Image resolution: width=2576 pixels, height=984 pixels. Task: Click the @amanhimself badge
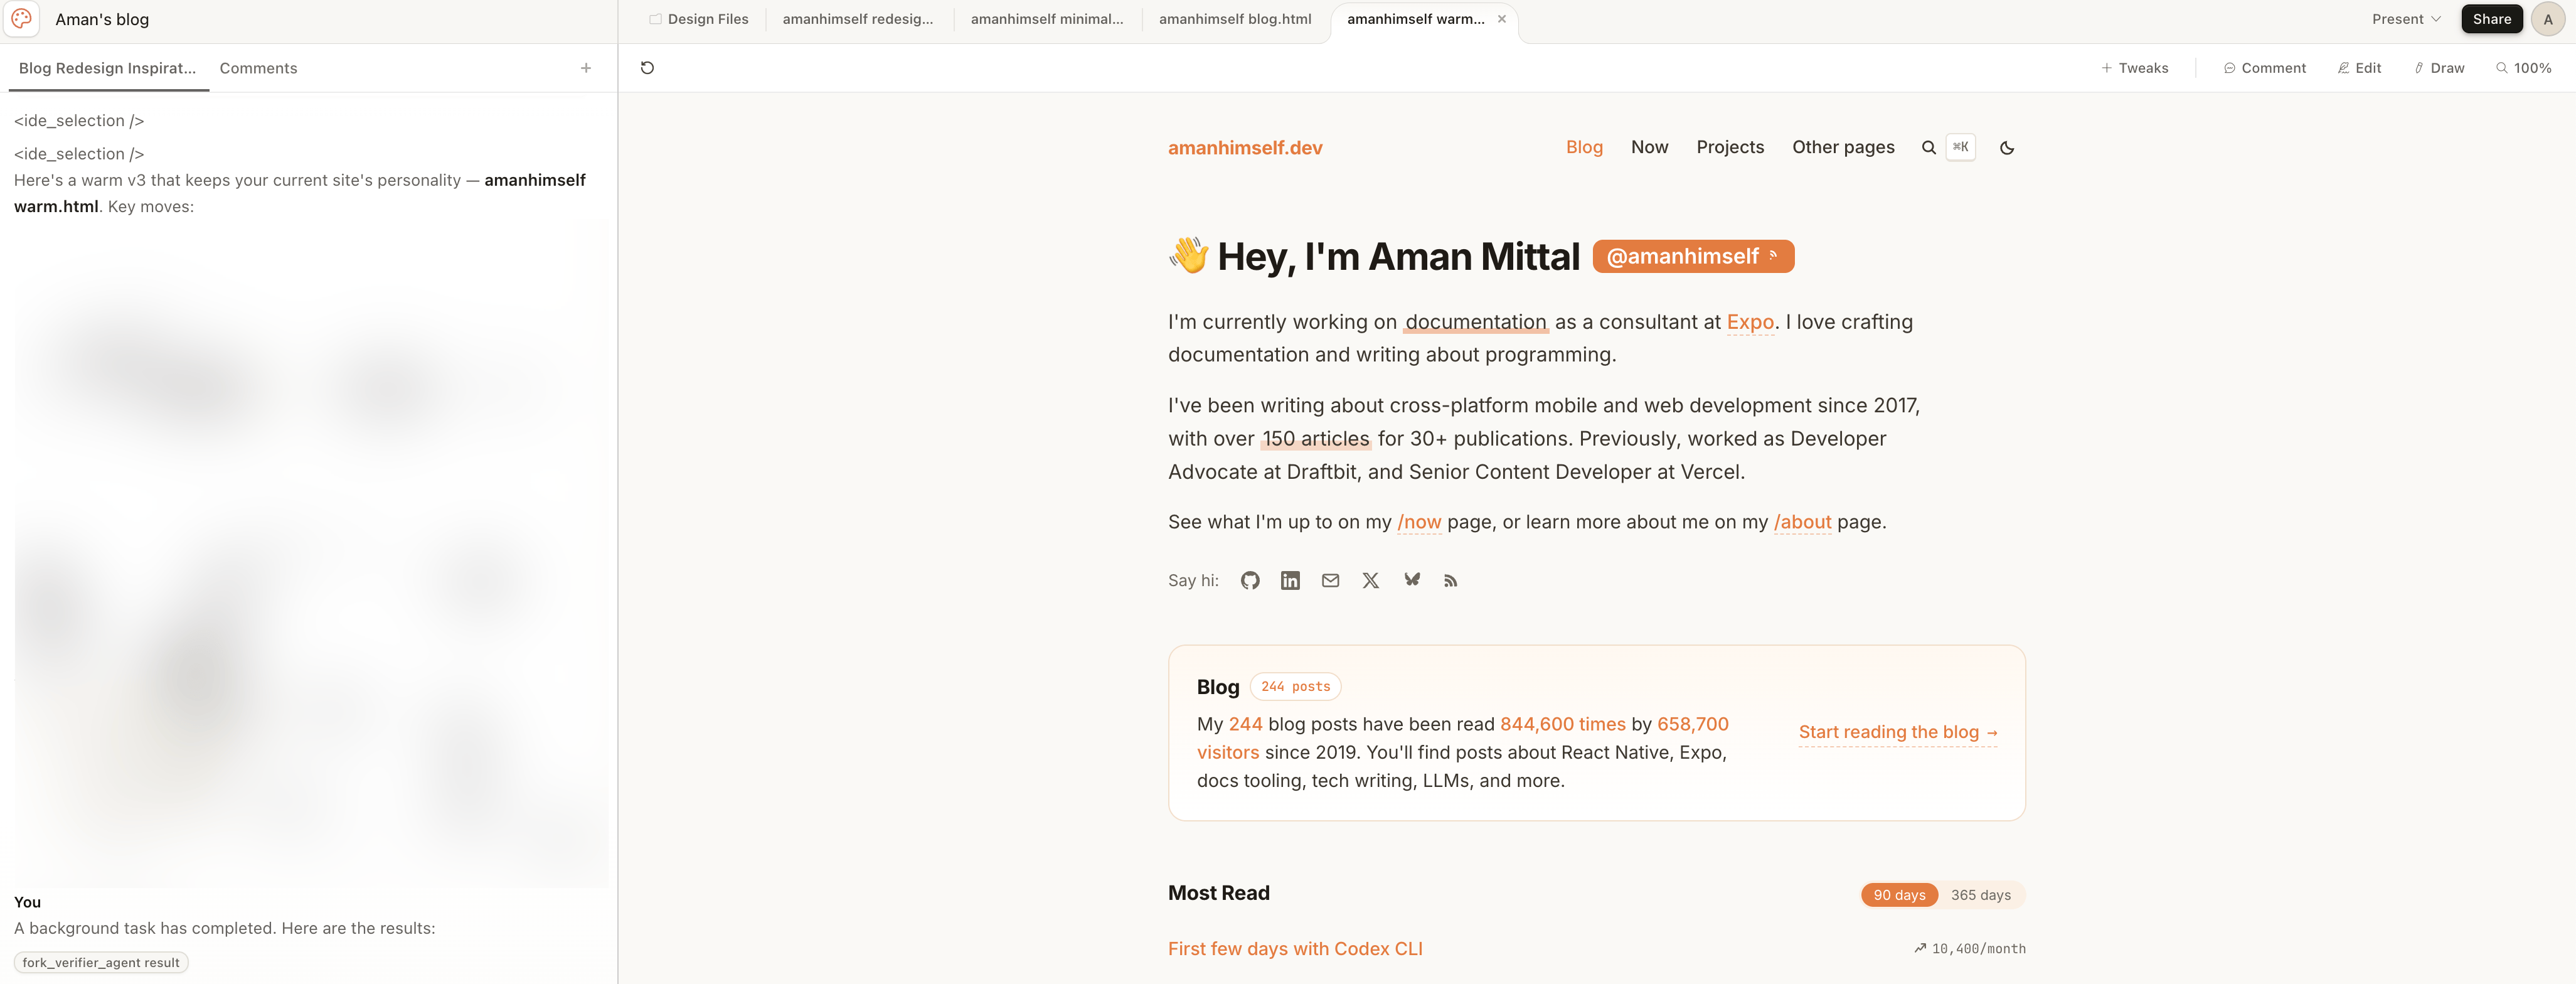[1693, 256]
